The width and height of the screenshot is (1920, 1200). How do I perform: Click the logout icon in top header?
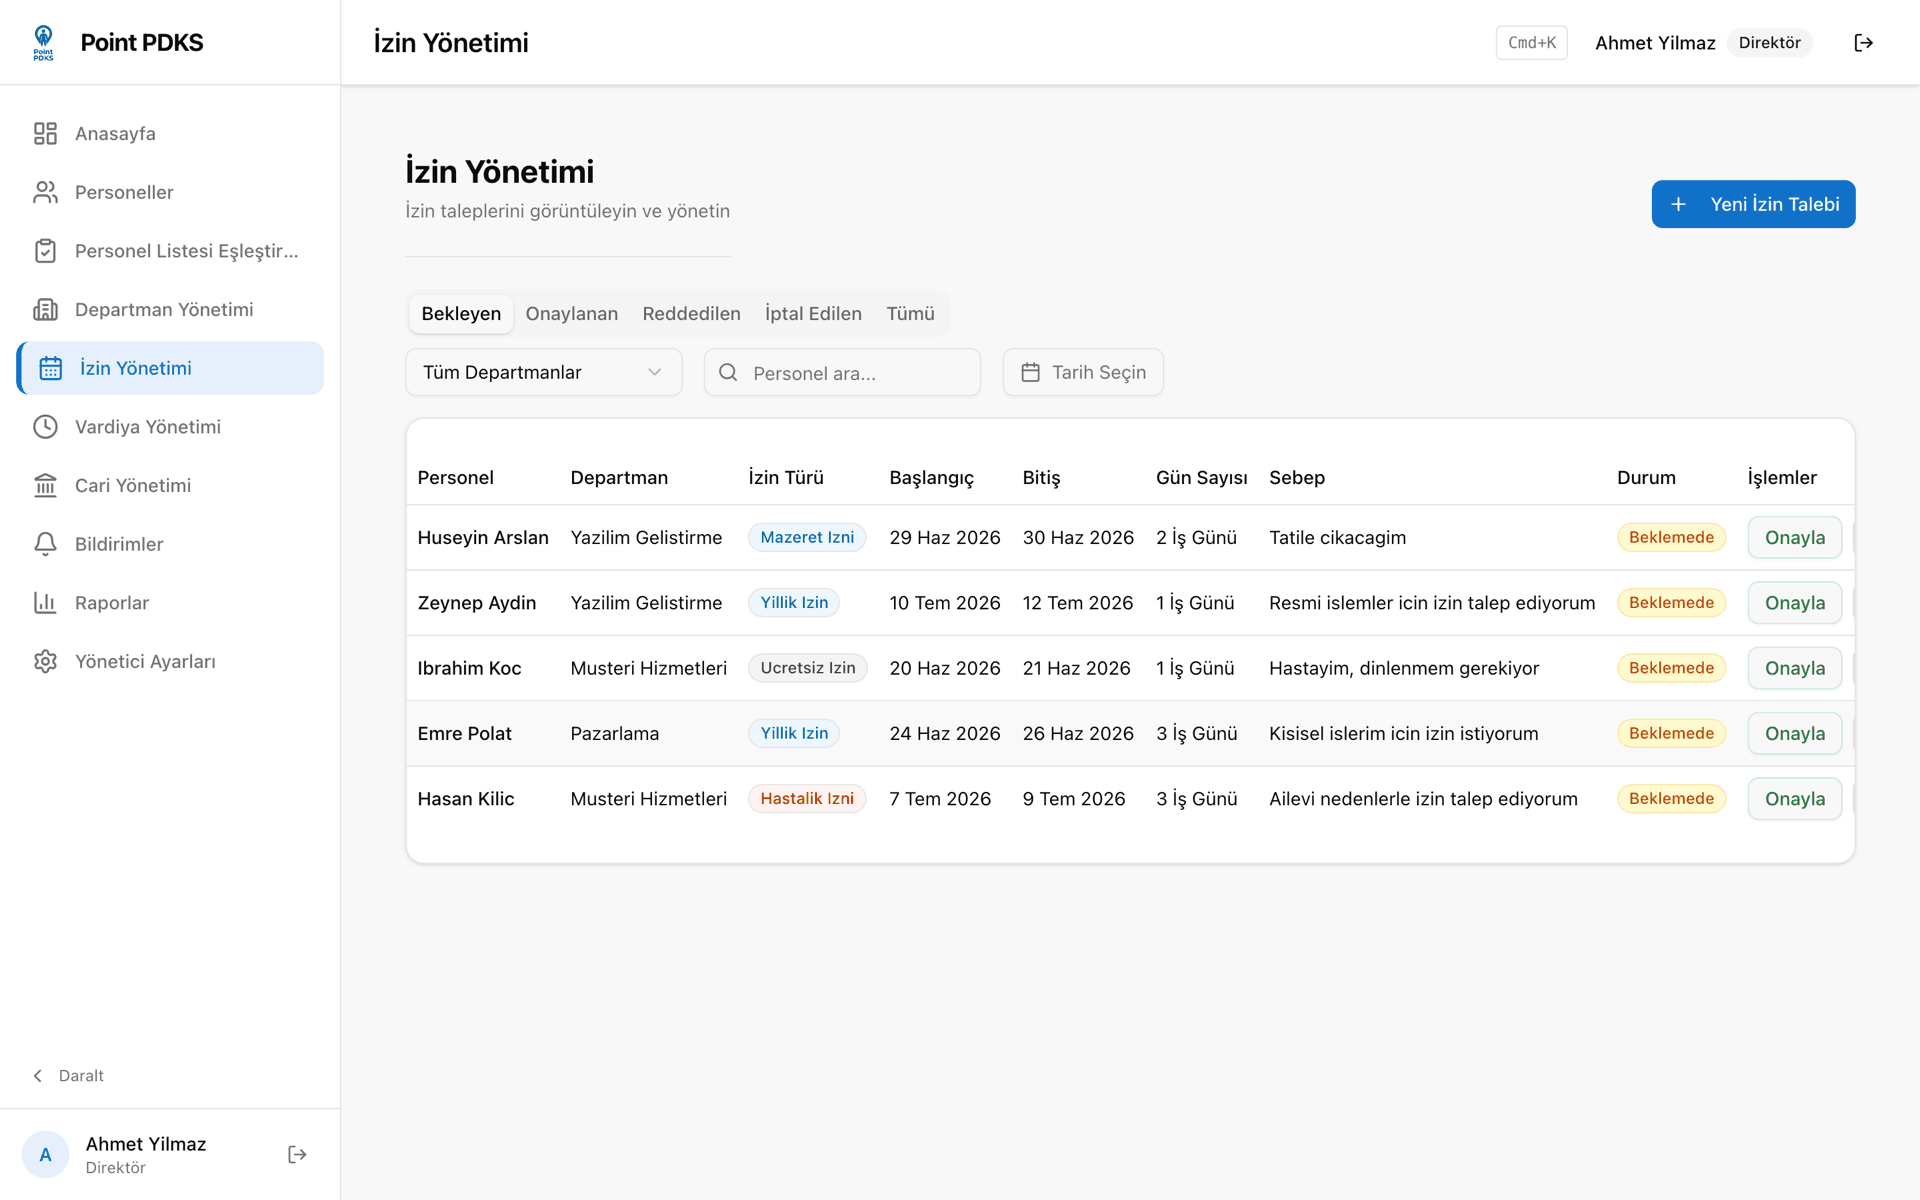click(1863, 42)
